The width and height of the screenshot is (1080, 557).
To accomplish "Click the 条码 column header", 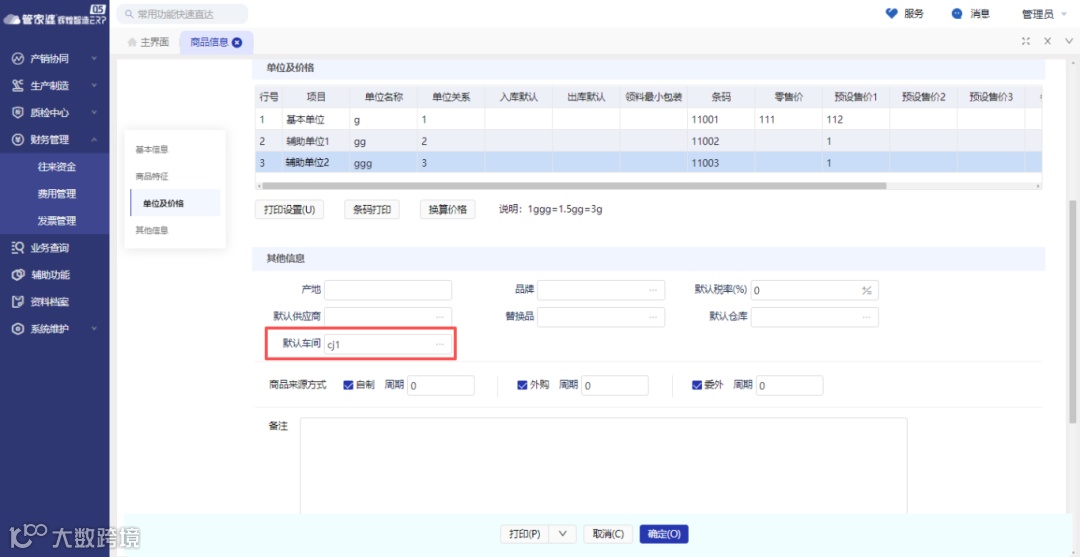I will (721, 97).
